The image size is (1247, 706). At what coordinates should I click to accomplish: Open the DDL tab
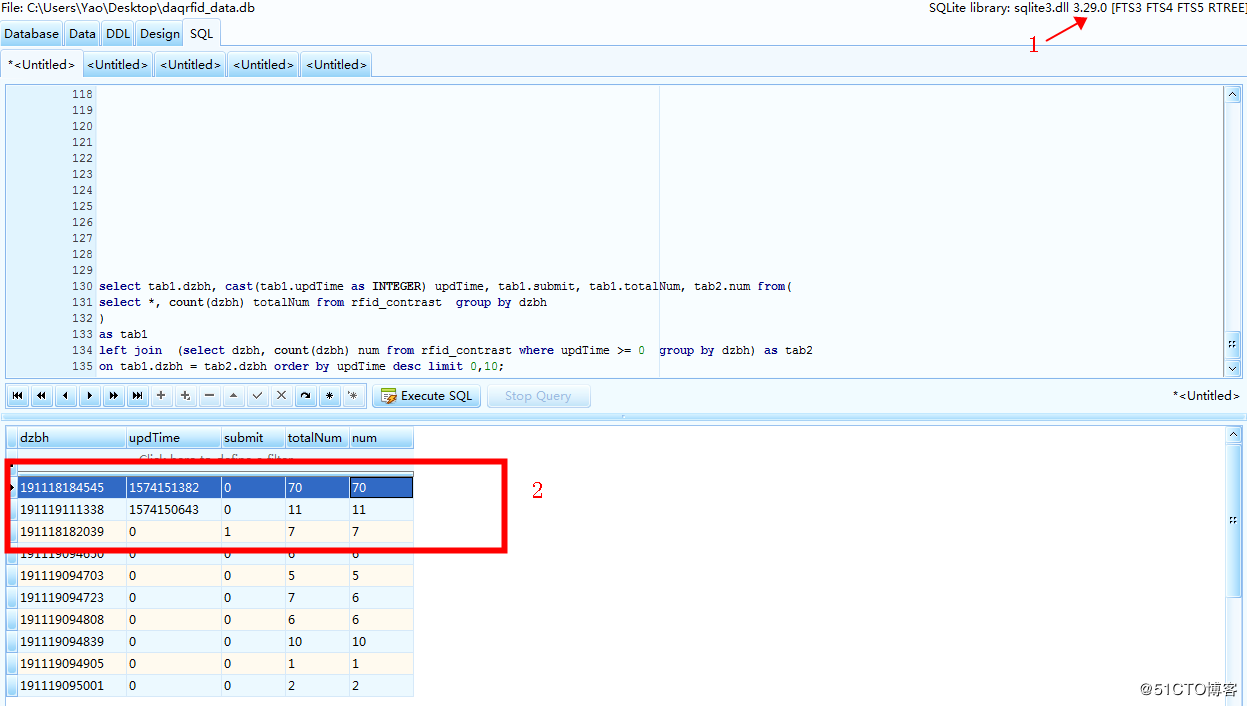point(118,33)
